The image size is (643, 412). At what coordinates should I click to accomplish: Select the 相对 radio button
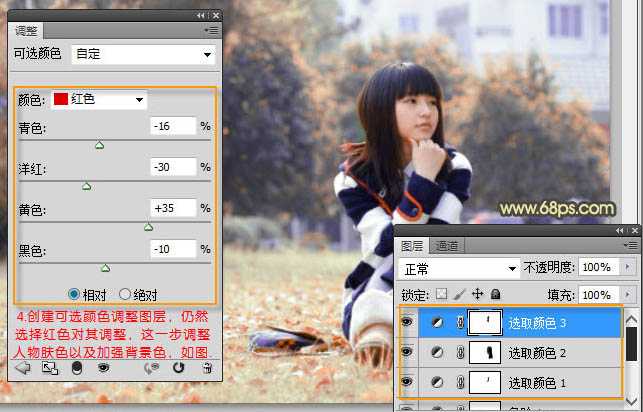point(74,294)
